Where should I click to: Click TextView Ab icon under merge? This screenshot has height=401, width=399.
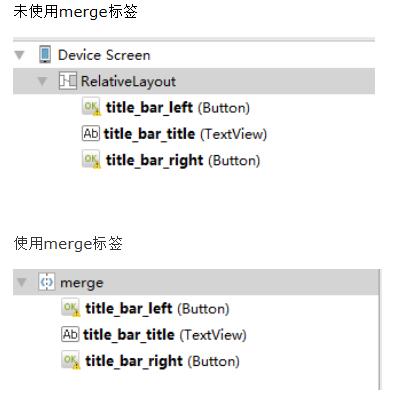[x=70, y=334]
